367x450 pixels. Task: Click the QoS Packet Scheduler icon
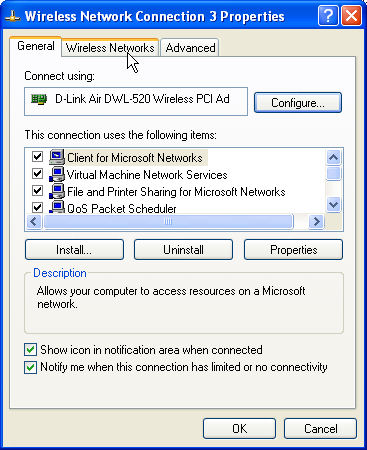57,207
